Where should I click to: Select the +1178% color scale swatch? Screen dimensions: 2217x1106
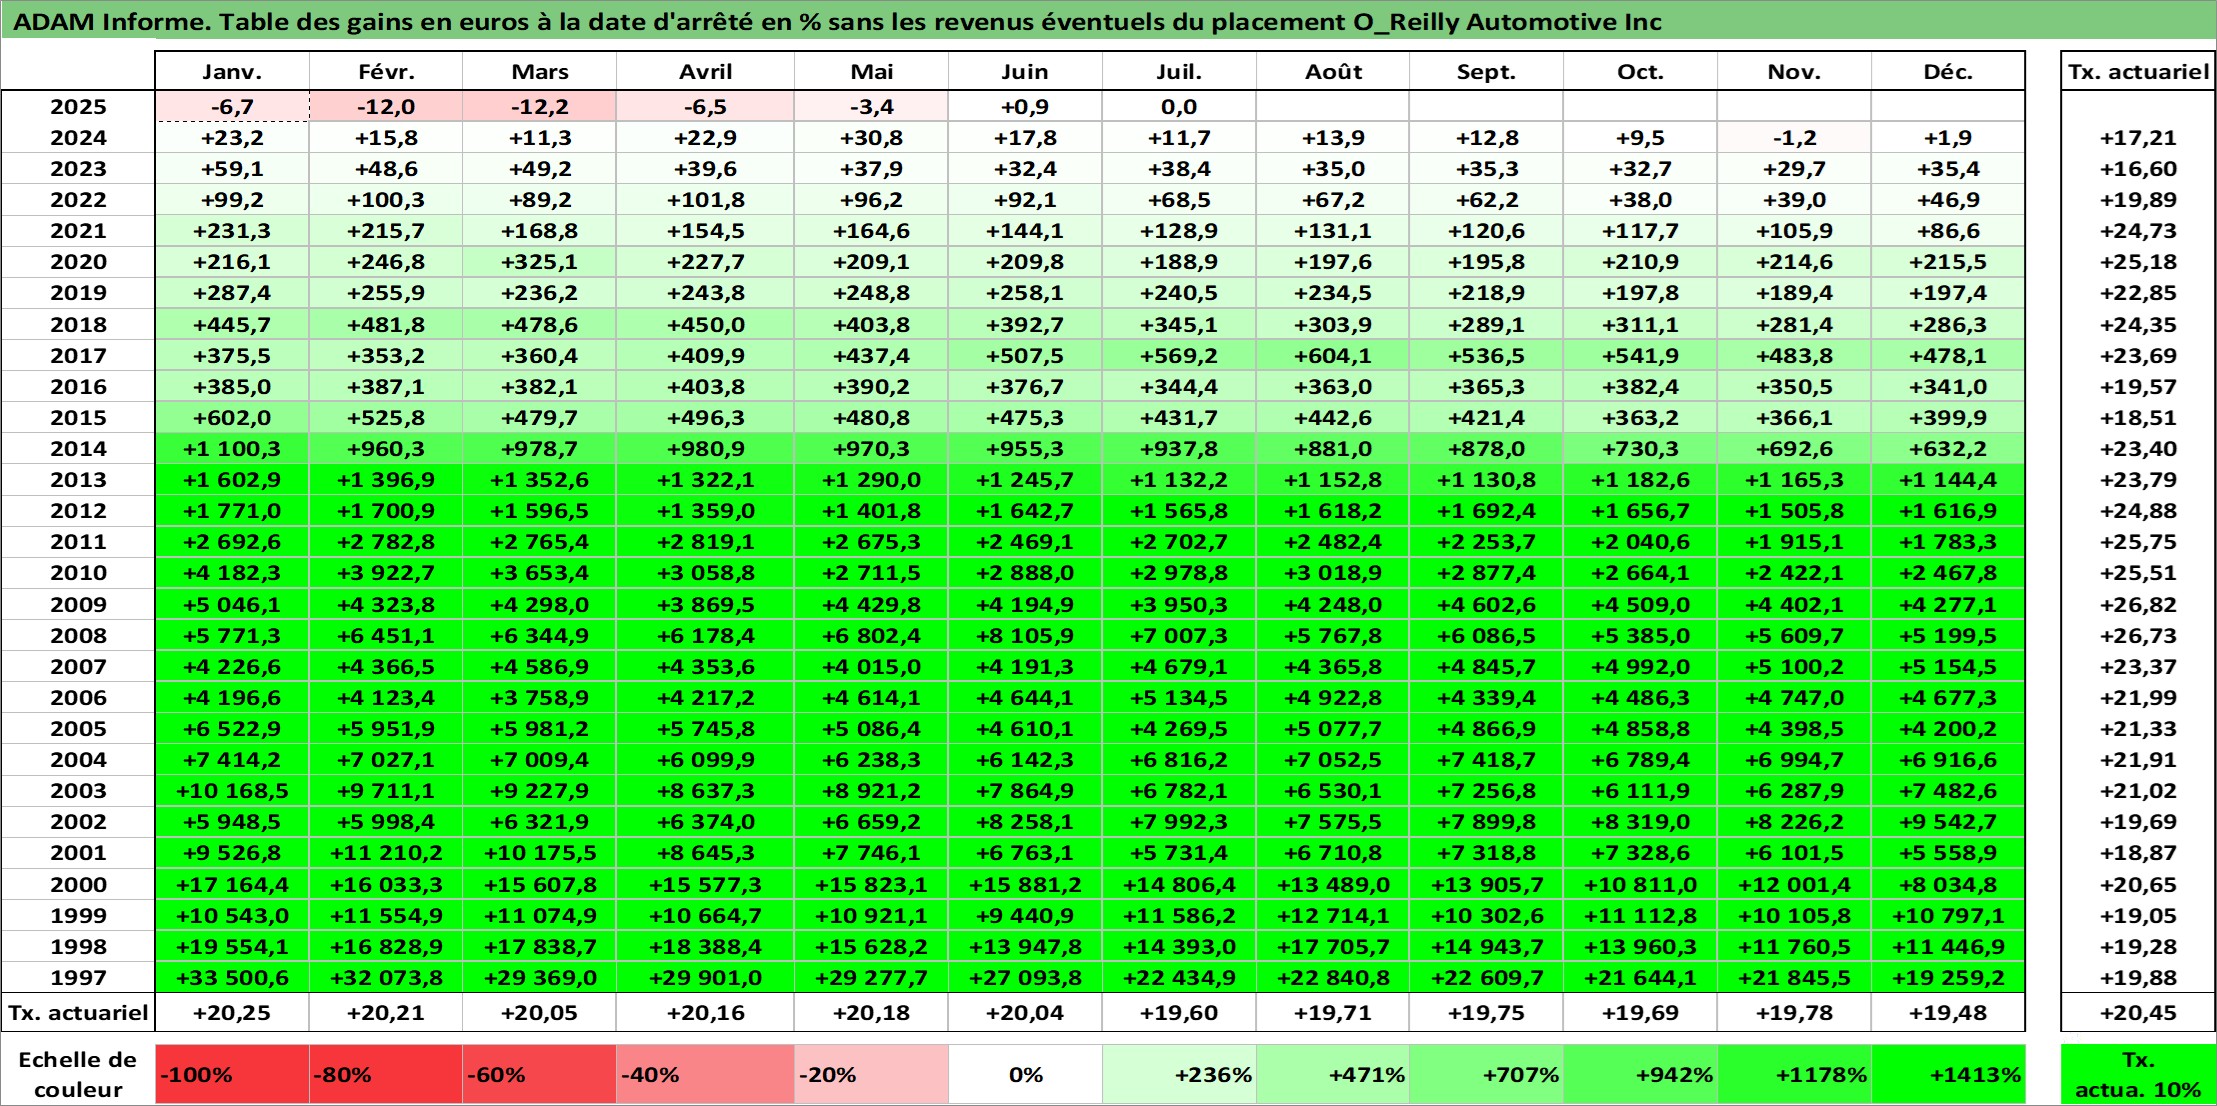[1794, 1075]
